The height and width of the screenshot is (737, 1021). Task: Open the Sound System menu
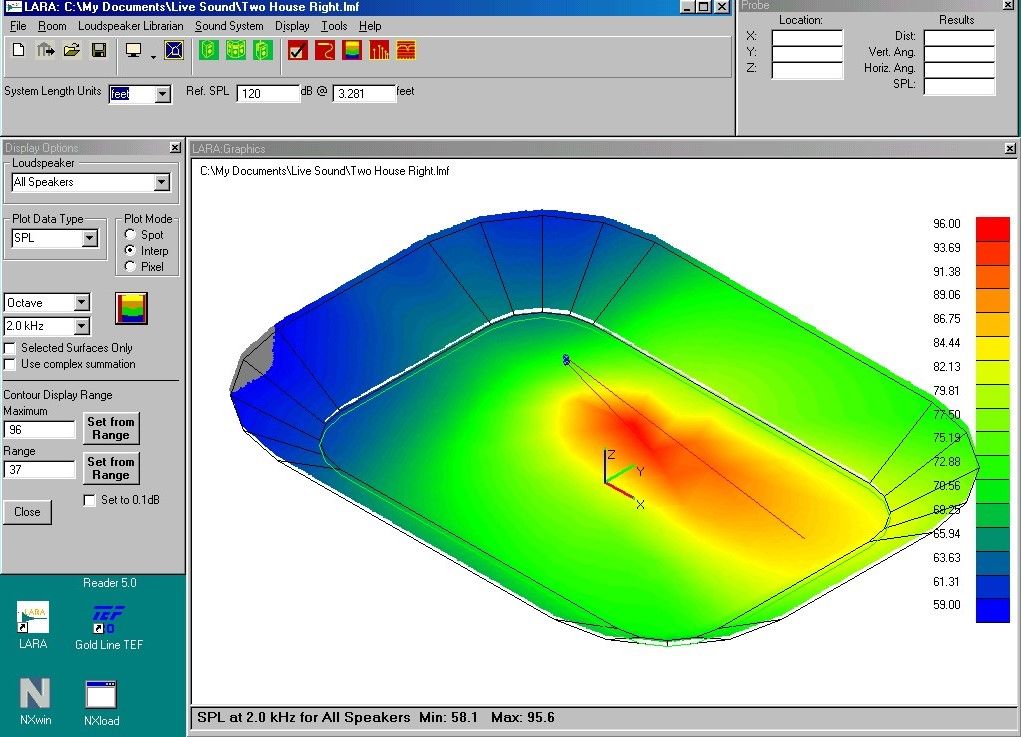click(229, 26)
